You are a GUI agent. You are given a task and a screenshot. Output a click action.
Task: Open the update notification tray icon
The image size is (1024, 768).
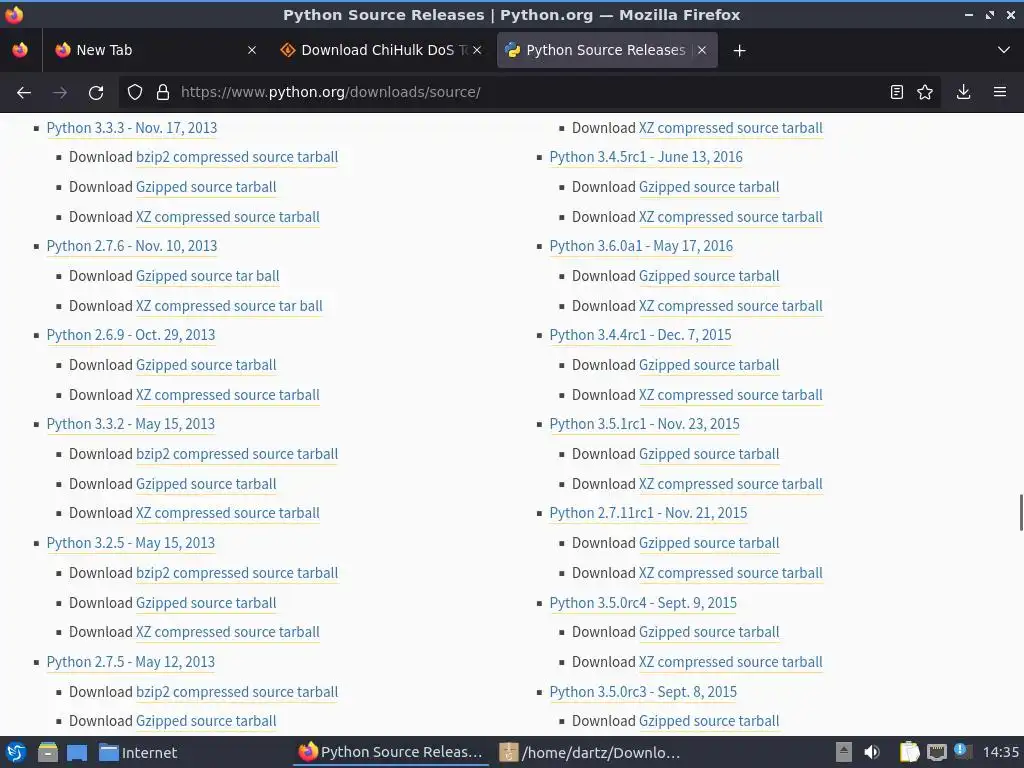962,751
